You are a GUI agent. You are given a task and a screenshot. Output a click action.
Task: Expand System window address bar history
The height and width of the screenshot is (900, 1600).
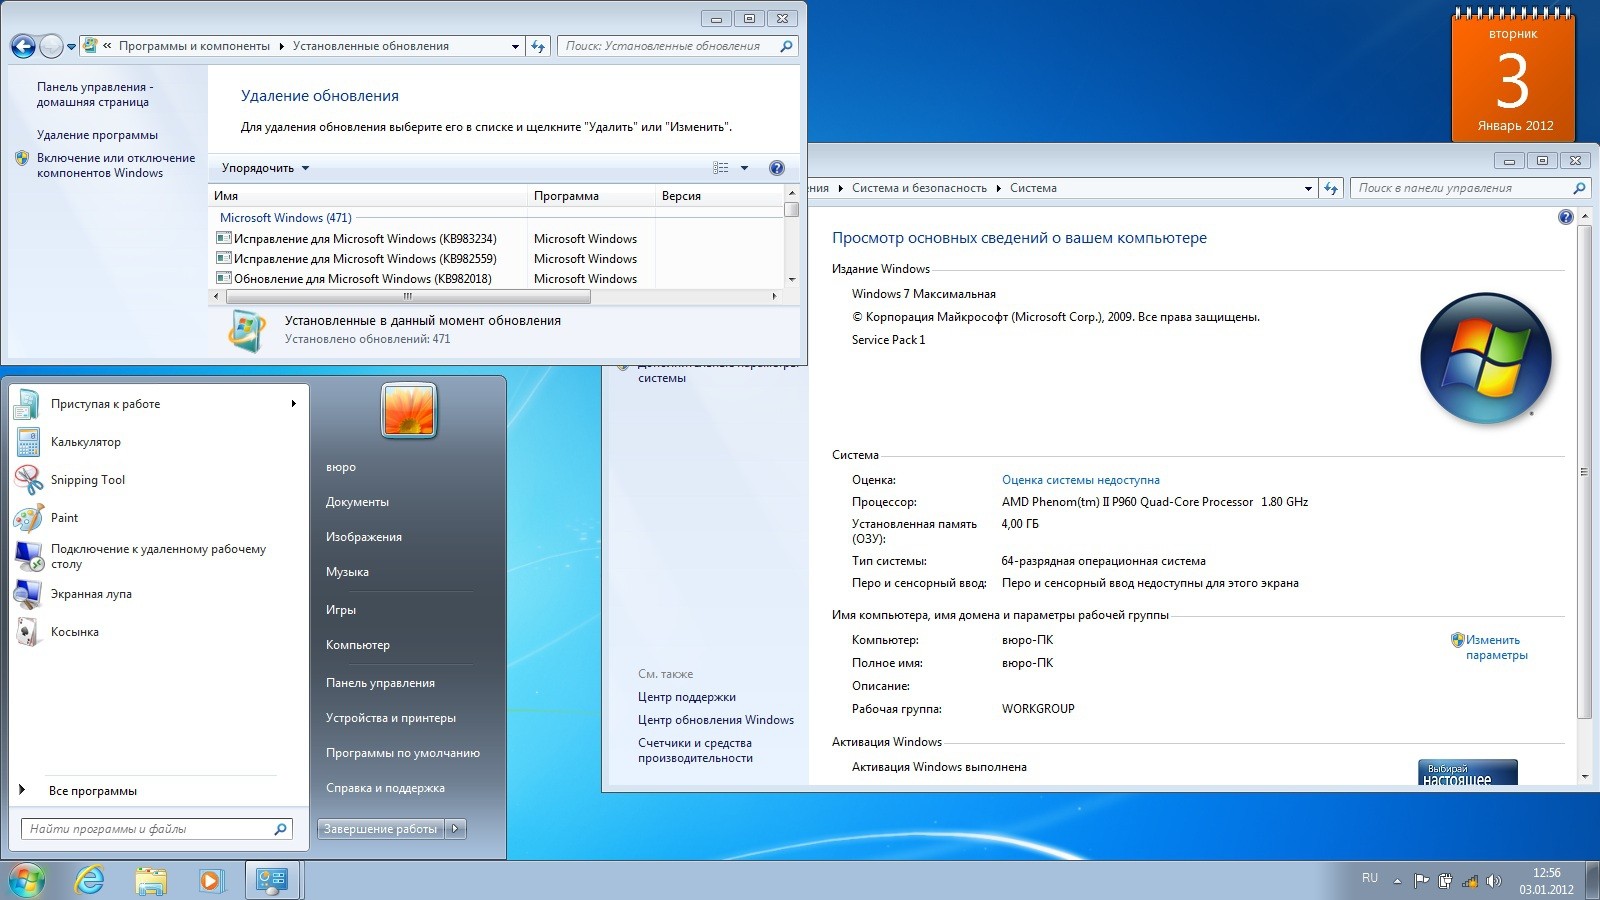(1308, 188)
